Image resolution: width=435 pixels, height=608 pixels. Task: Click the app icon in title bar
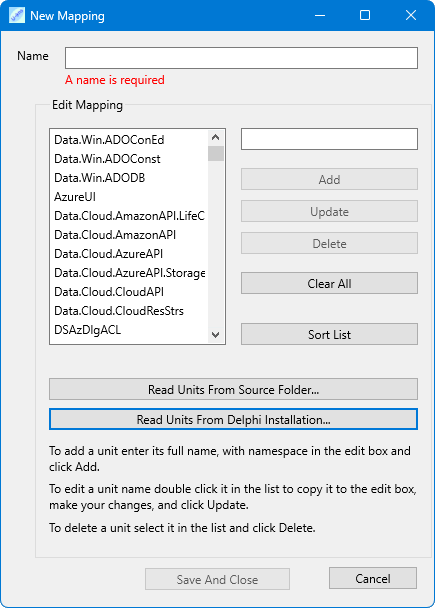click(x=17, y=16)
